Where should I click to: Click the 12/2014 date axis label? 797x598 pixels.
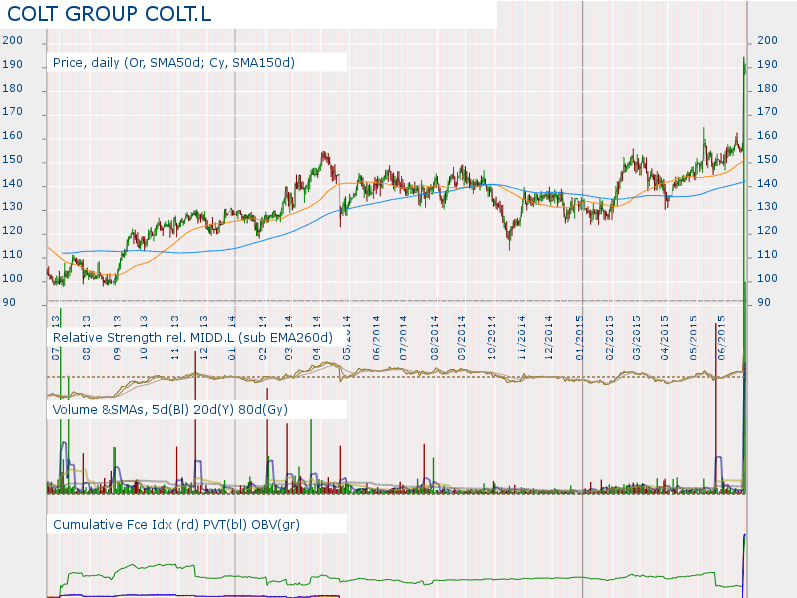pos(548,338)
